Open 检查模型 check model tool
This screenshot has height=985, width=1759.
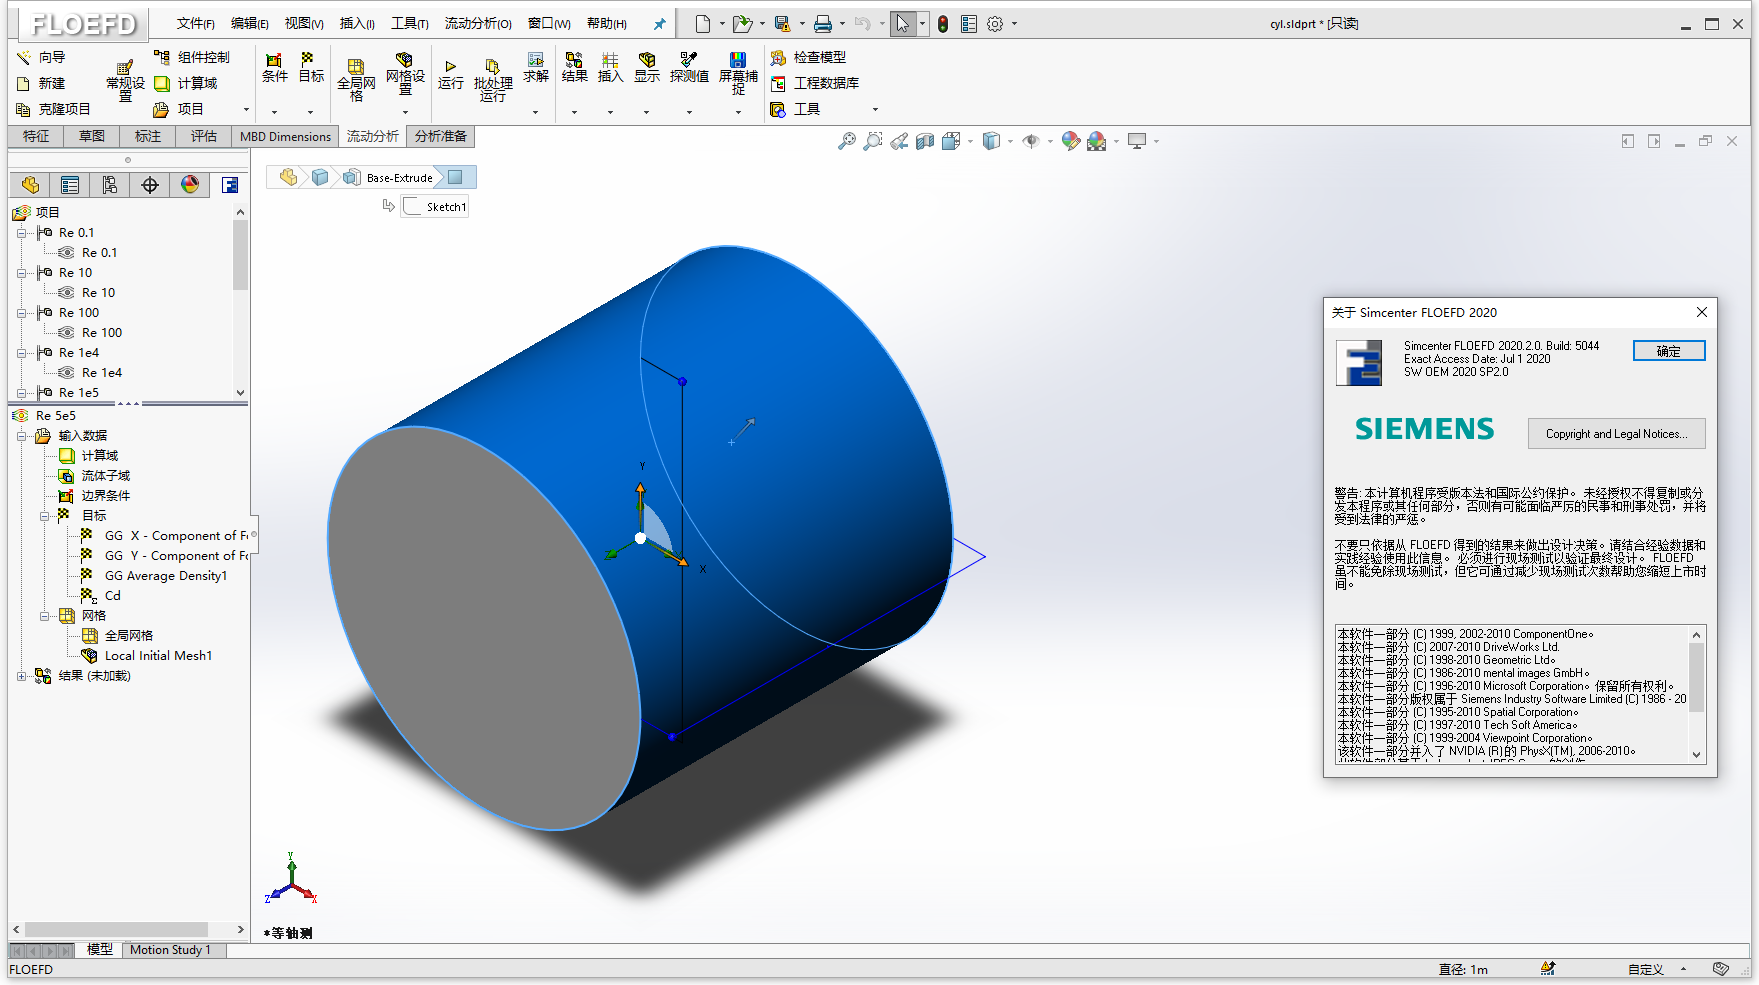(x=808, y=58)
